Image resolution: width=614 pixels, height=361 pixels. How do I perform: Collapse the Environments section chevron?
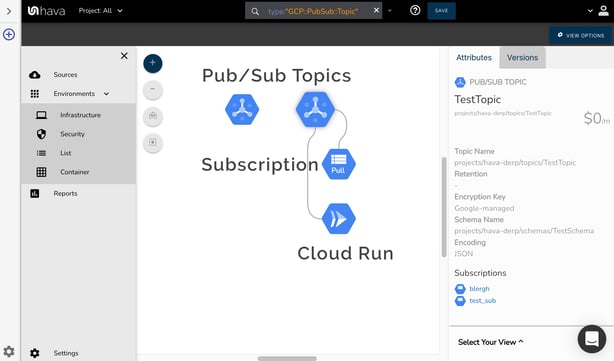tap(107, 94)
